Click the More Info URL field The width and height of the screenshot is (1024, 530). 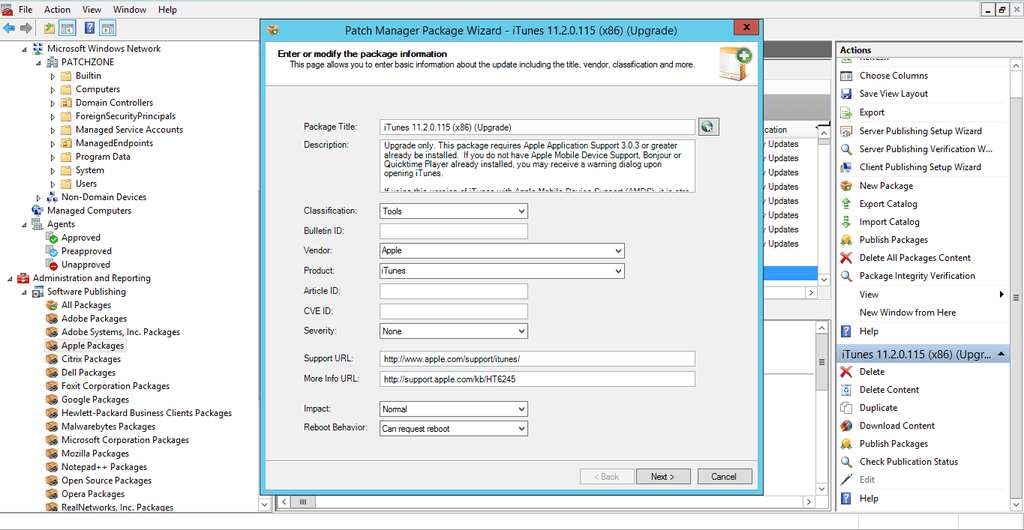(537, 379)
